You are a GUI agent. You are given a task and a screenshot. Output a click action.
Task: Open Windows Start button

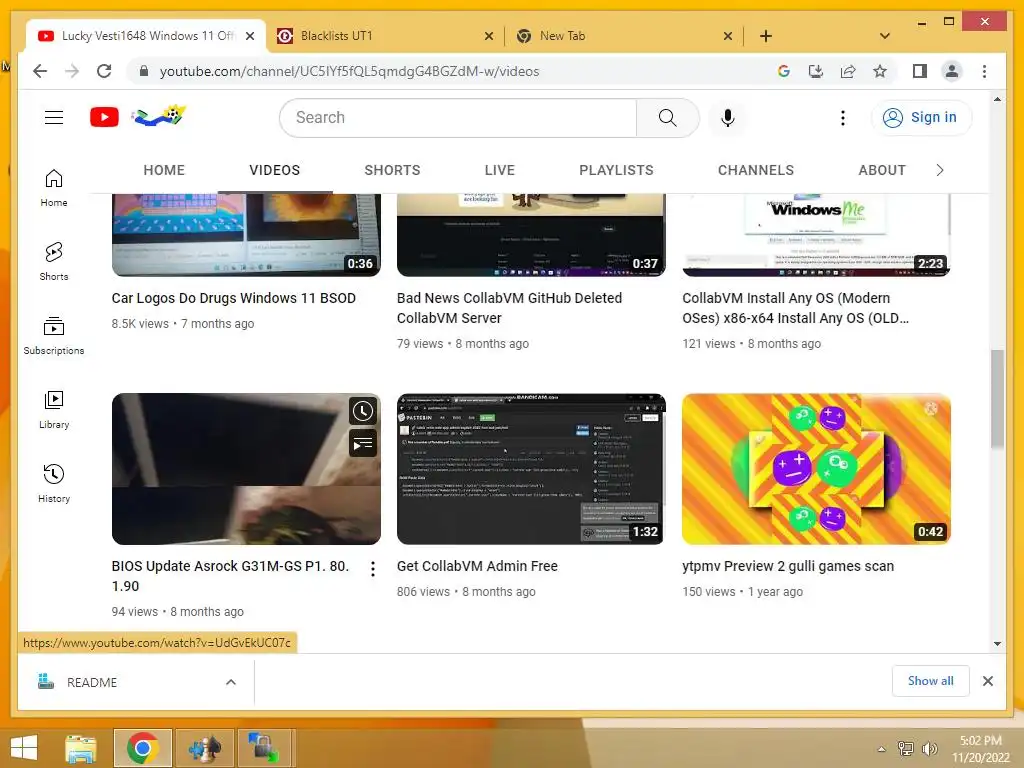tap(24, 748)
